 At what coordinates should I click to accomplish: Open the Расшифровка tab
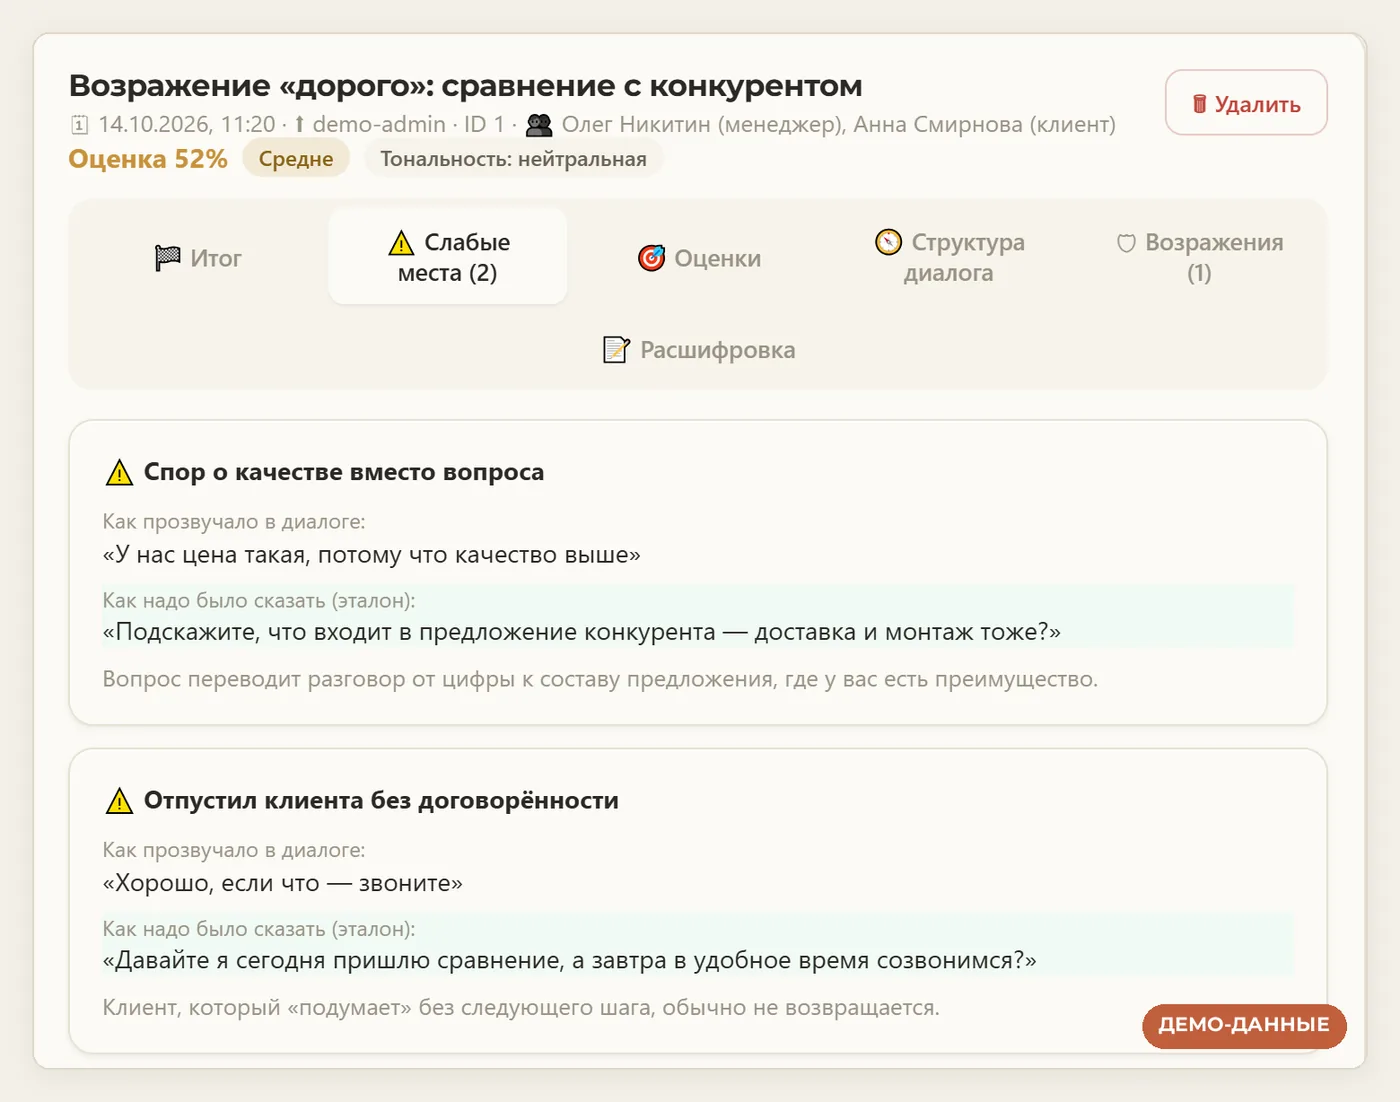(699, 350)
